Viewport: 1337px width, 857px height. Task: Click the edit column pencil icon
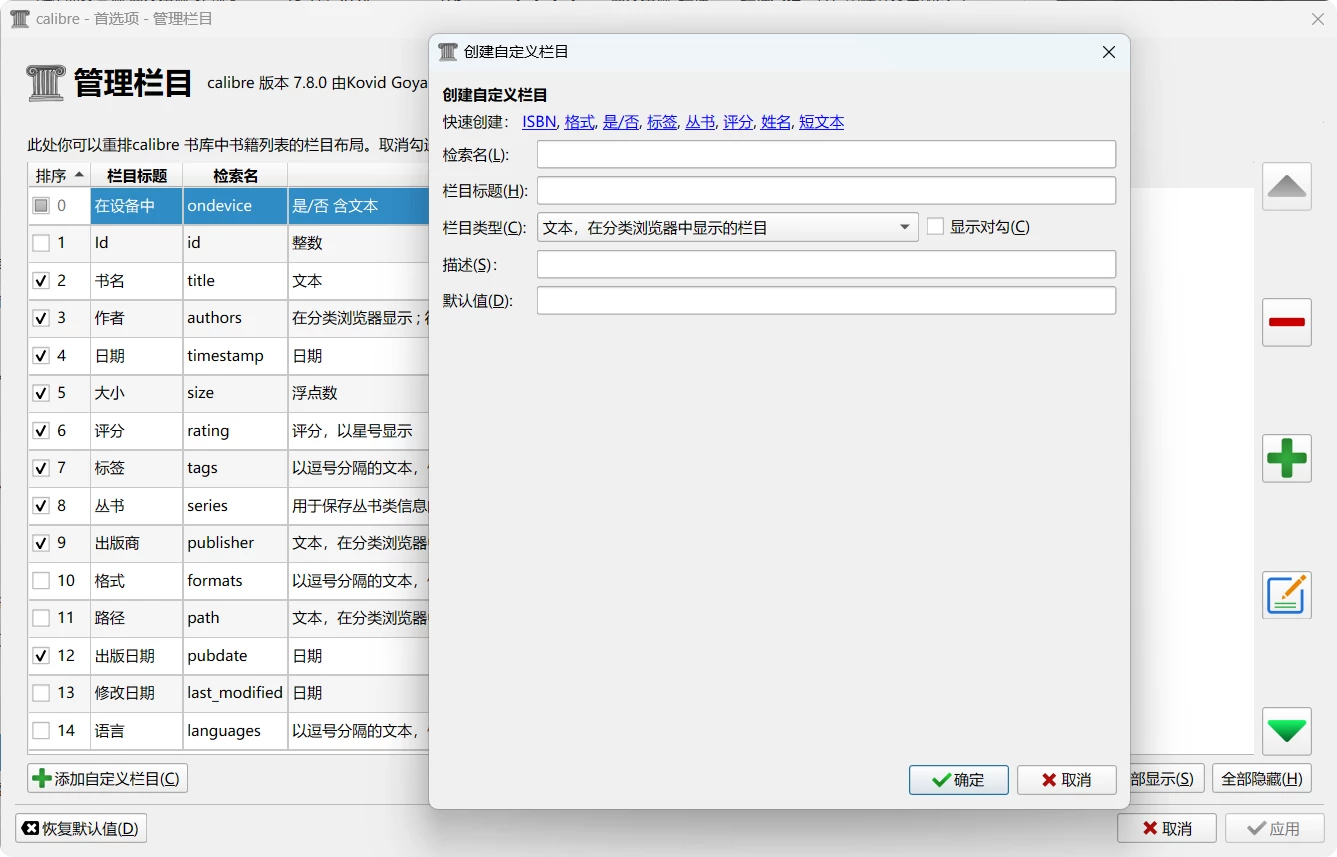tap(1286, 594)
